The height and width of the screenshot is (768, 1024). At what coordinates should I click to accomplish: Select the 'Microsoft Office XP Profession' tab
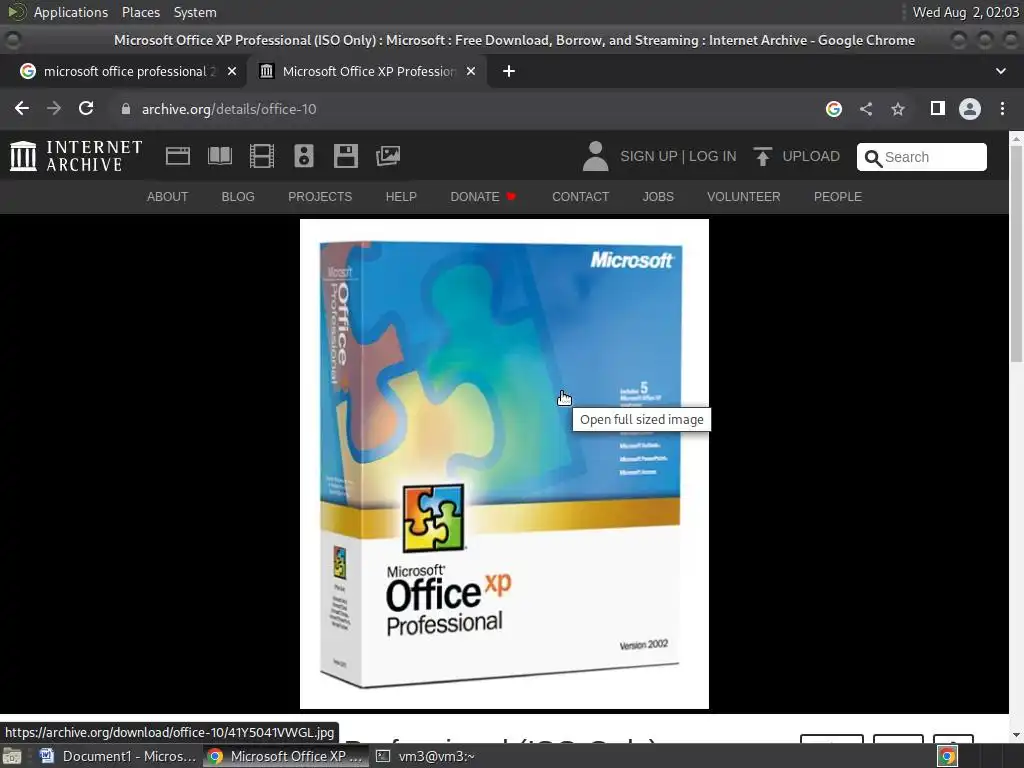366,71
